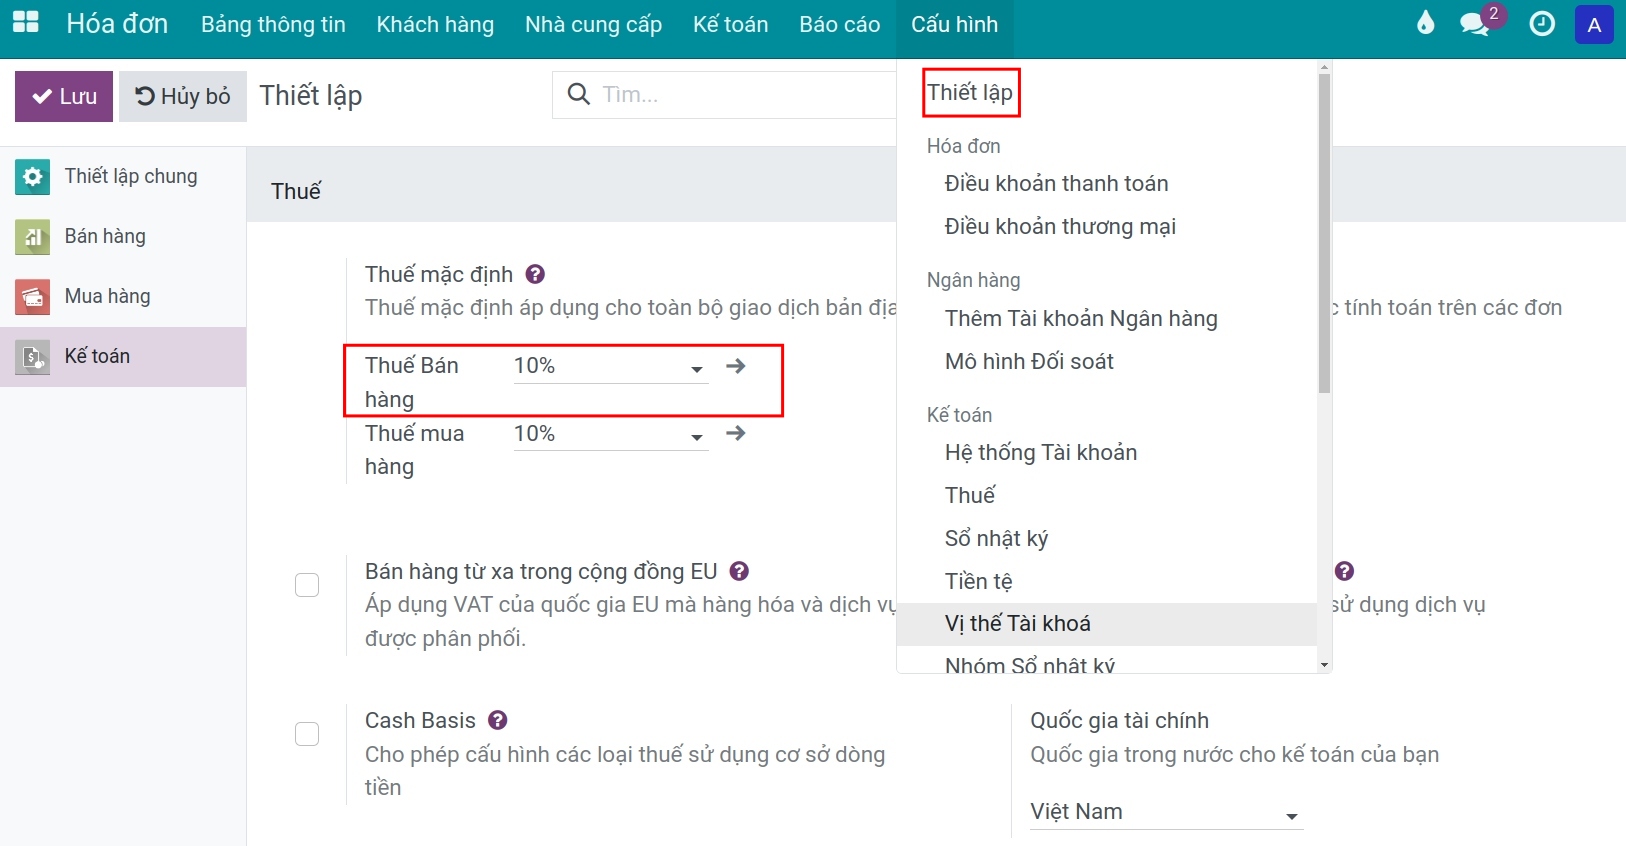The height and width of the screenshot is (846, 1626).
Task: Select Thiết lập in the Cấu hình dropdown
Action: pyautogui.click(x=970, y=92)
